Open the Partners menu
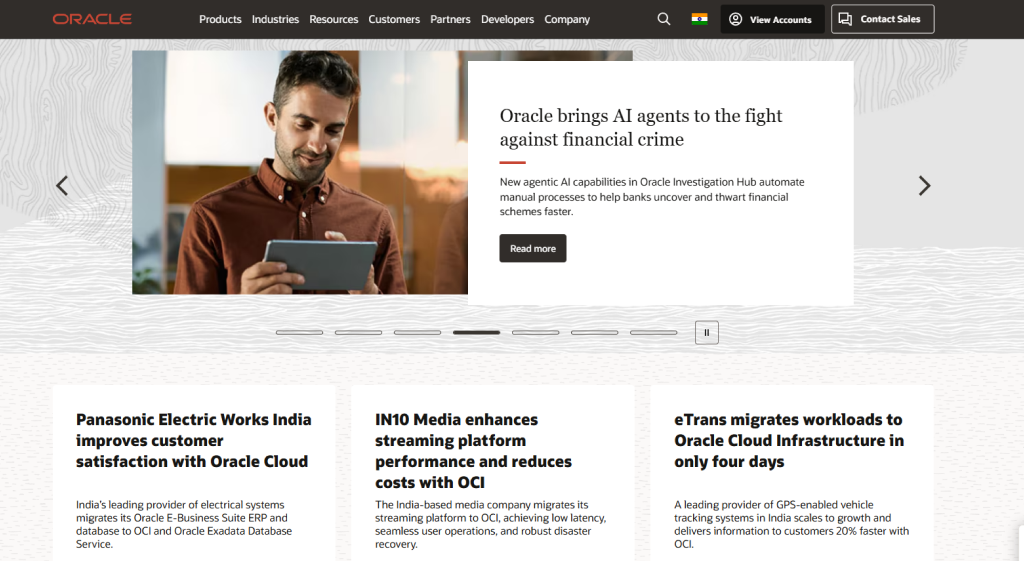 [x=450, y=19]
